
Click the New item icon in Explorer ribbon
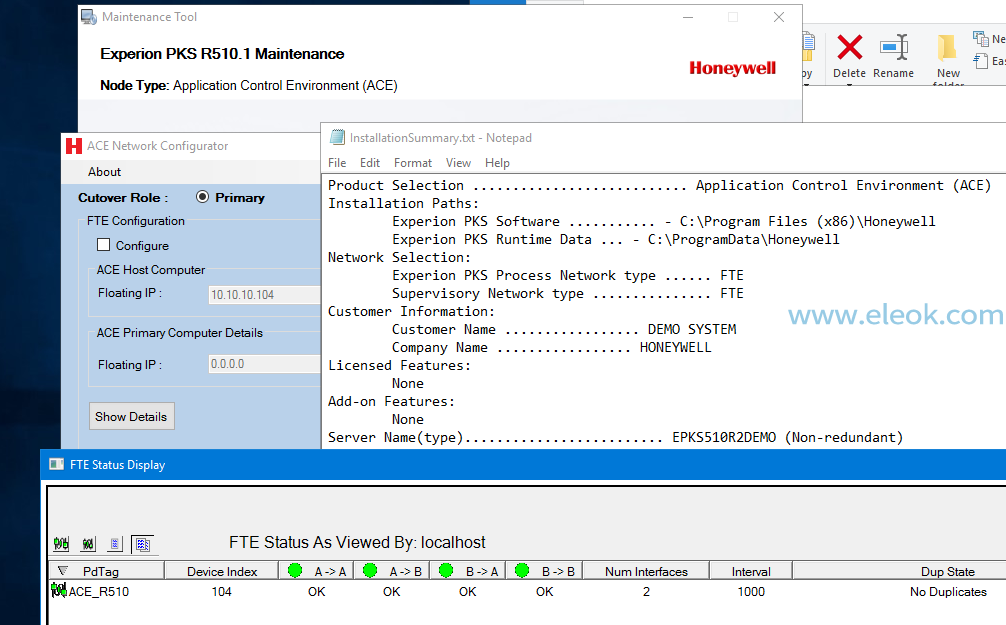(981, 39)
